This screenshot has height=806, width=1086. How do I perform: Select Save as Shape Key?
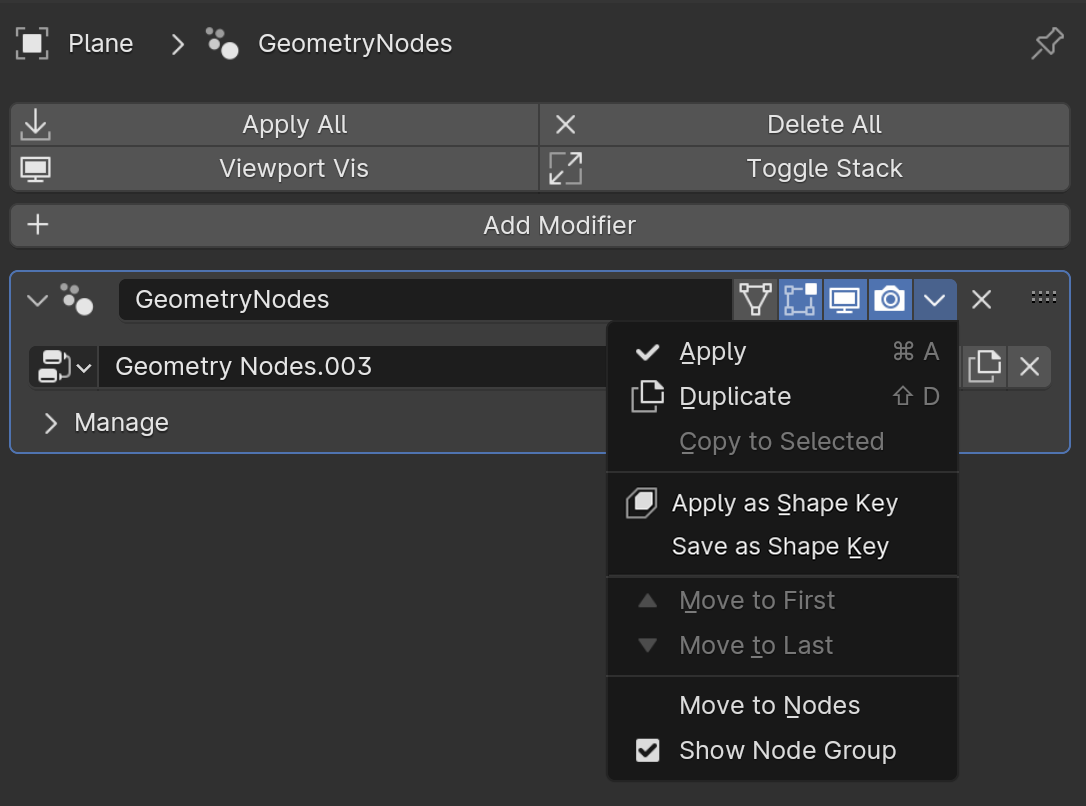pyautogui.click(x=783, y=546)
